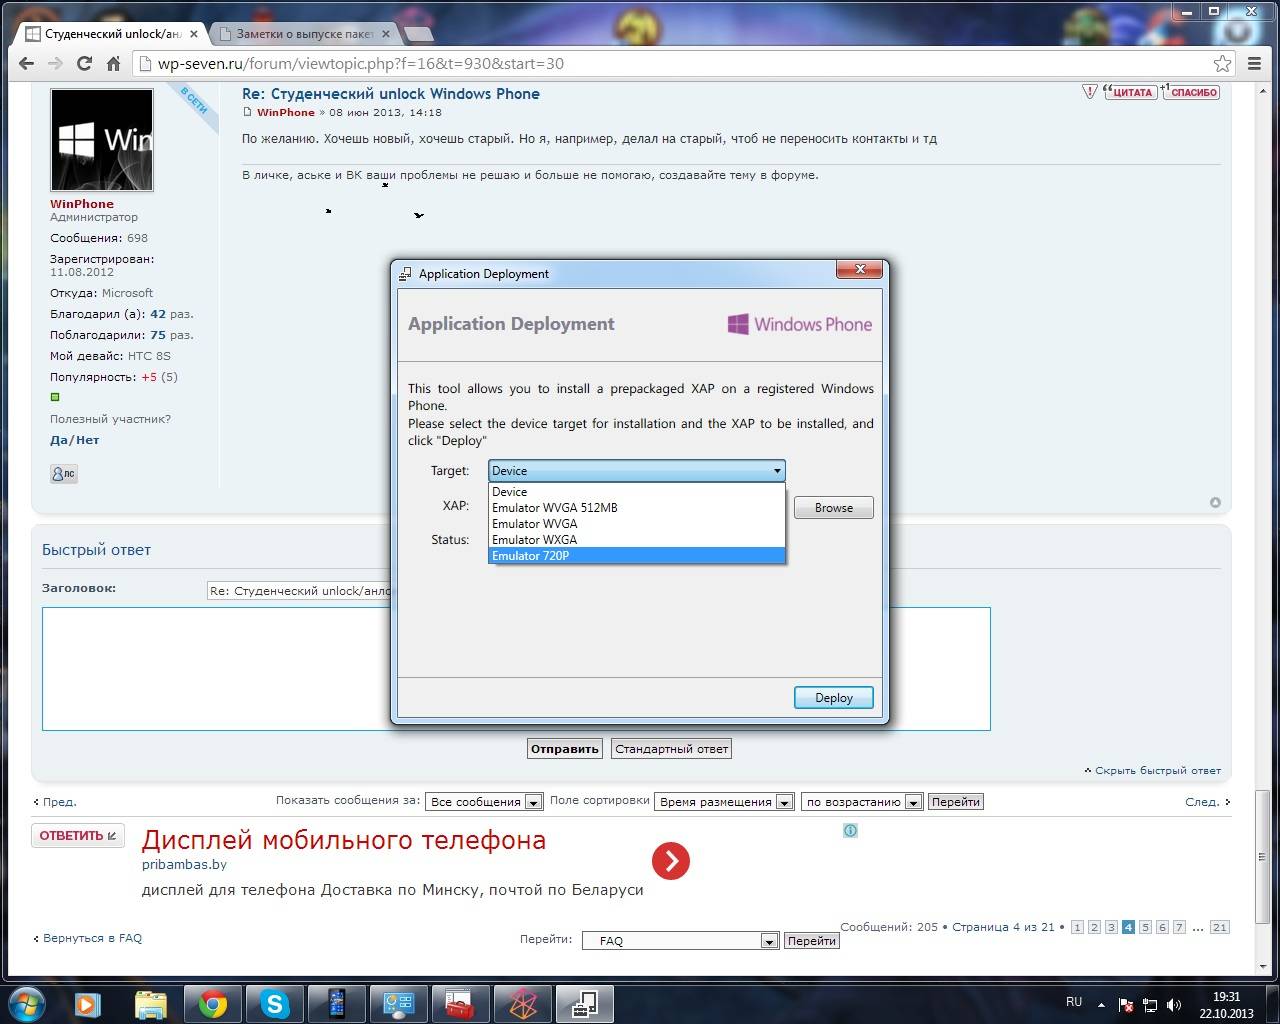Screen dimensions: 1280x1024
Task: Go to page 5 of the topic
Action: click(x=1145, y=927)
